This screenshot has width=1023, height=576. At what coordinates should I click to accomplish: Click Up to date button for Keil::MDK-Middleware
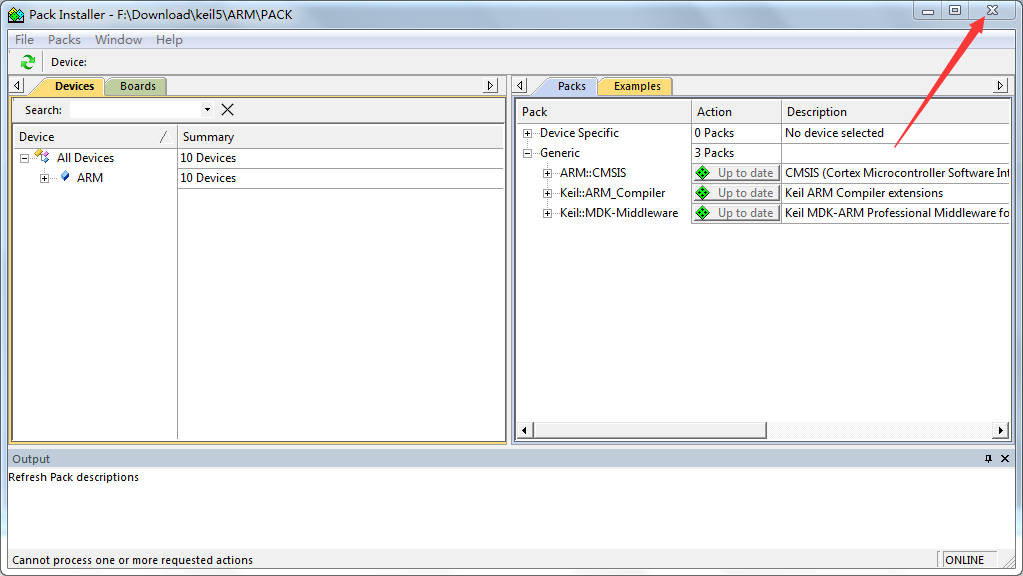[x=736, y=213]
